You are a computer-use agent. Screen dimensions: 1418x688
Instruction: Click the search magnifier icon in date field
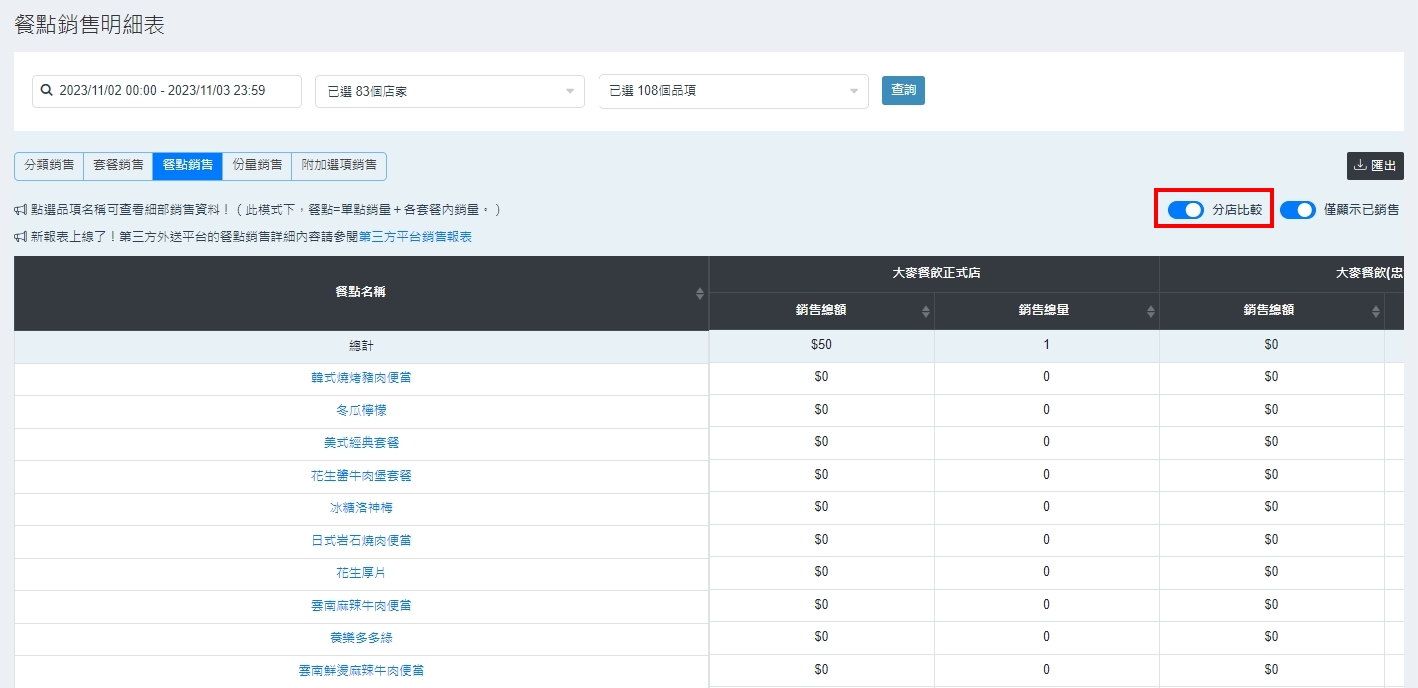[x=46, y=91]
